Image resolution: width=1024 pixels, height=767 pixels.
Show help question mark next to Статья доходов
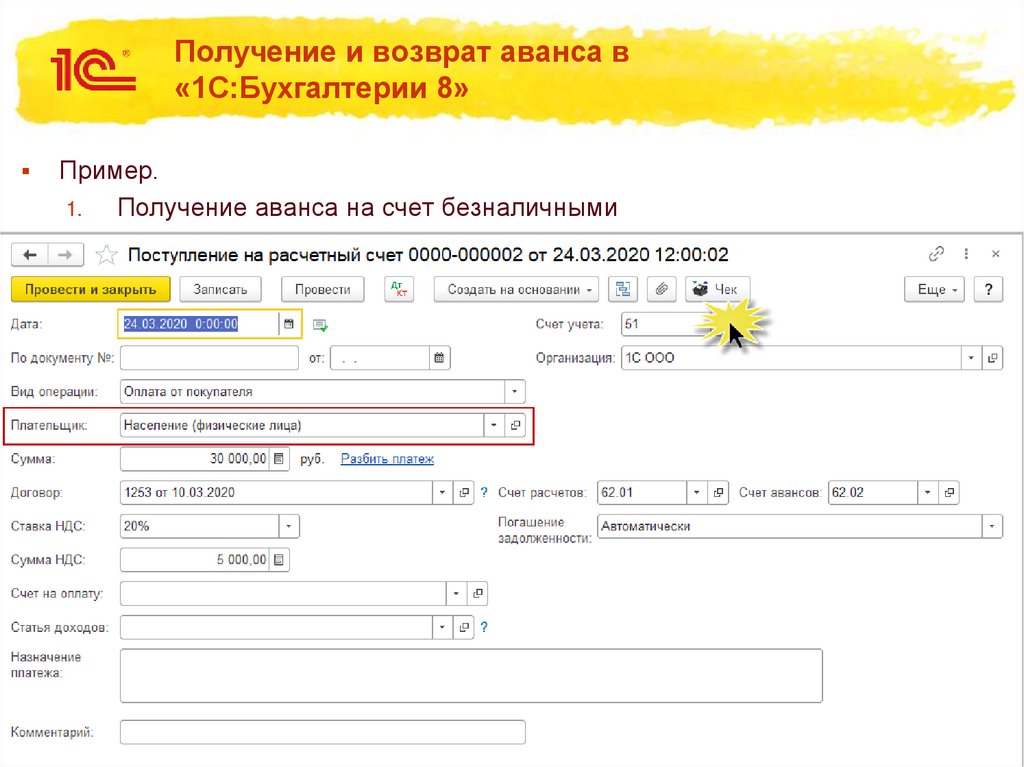[484, 627]
